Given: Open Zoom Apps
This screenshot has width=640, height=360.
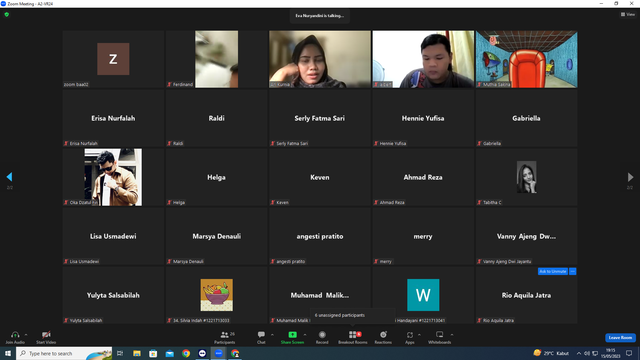Looking at the screenshot, I should [410, 337].
